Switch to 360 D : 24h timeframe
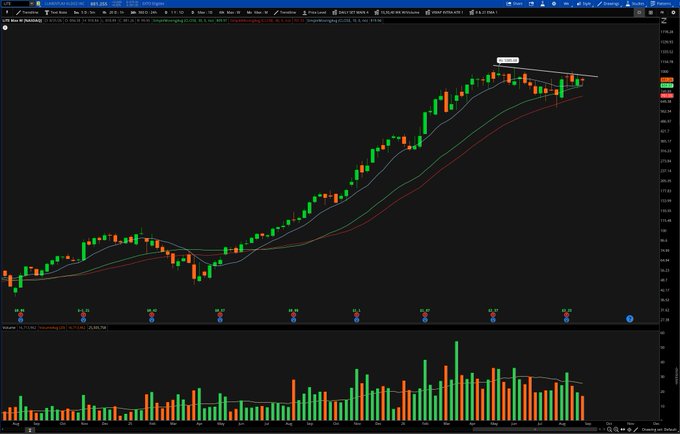This screenshot has width=680, height=434. point(144,13)
